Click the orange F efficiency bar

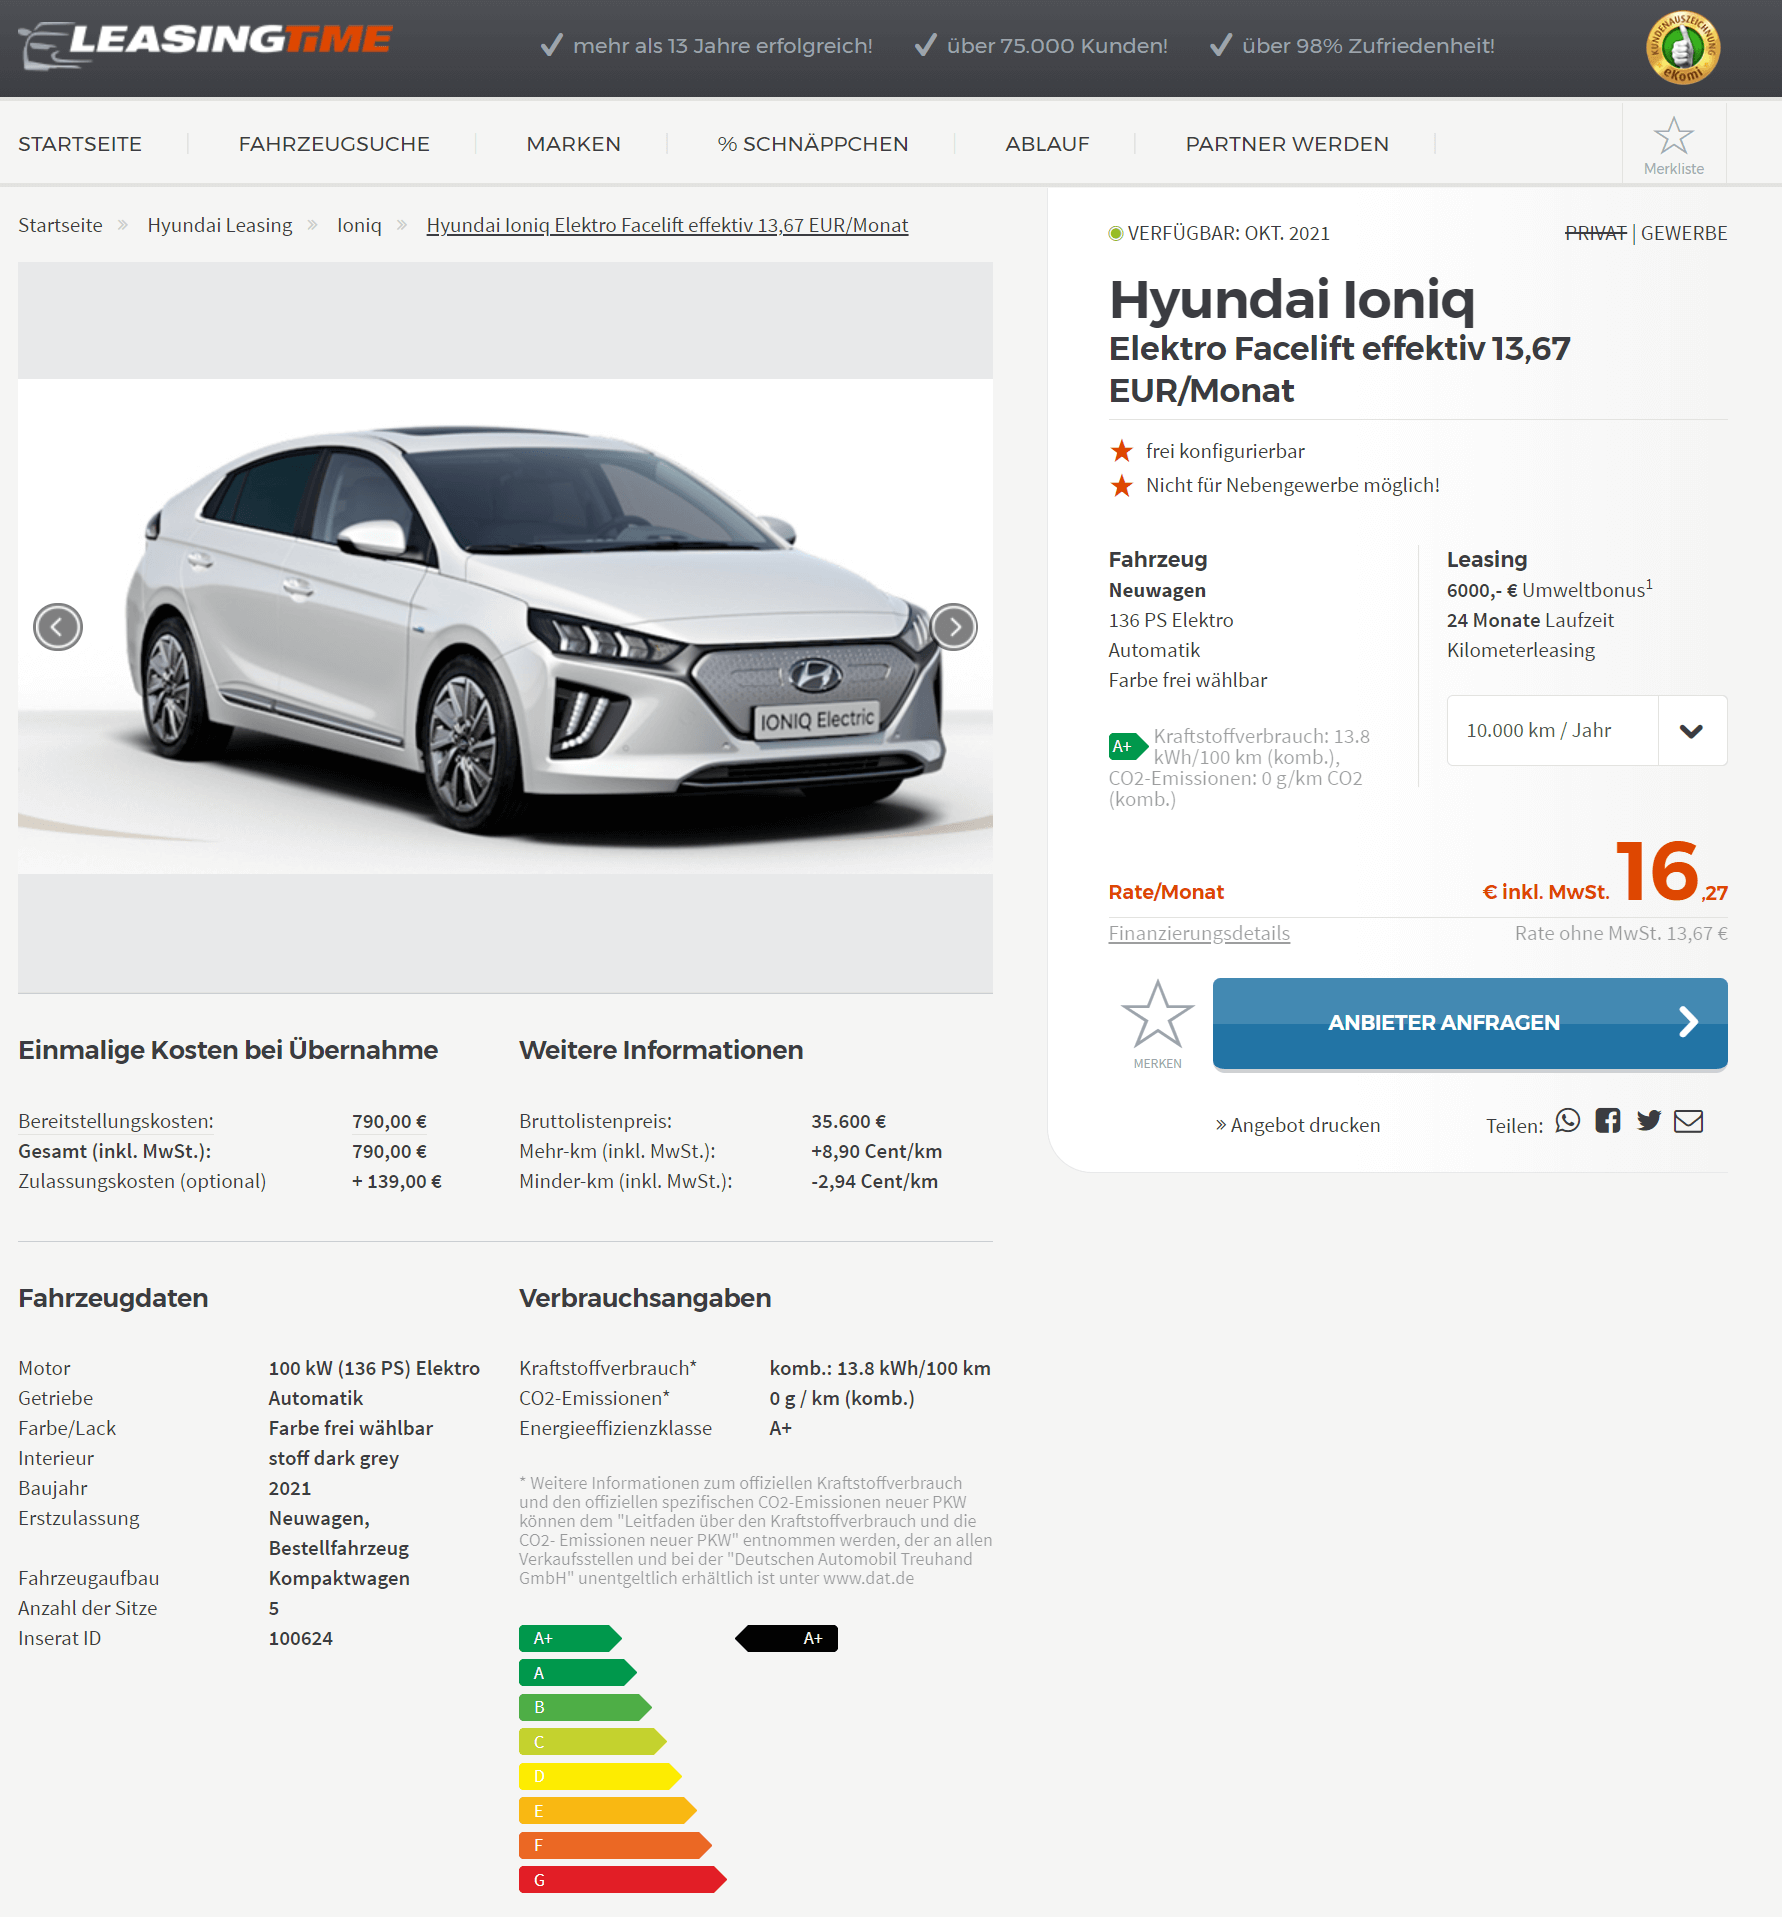pyautogui.click(x=615, y=1845)
